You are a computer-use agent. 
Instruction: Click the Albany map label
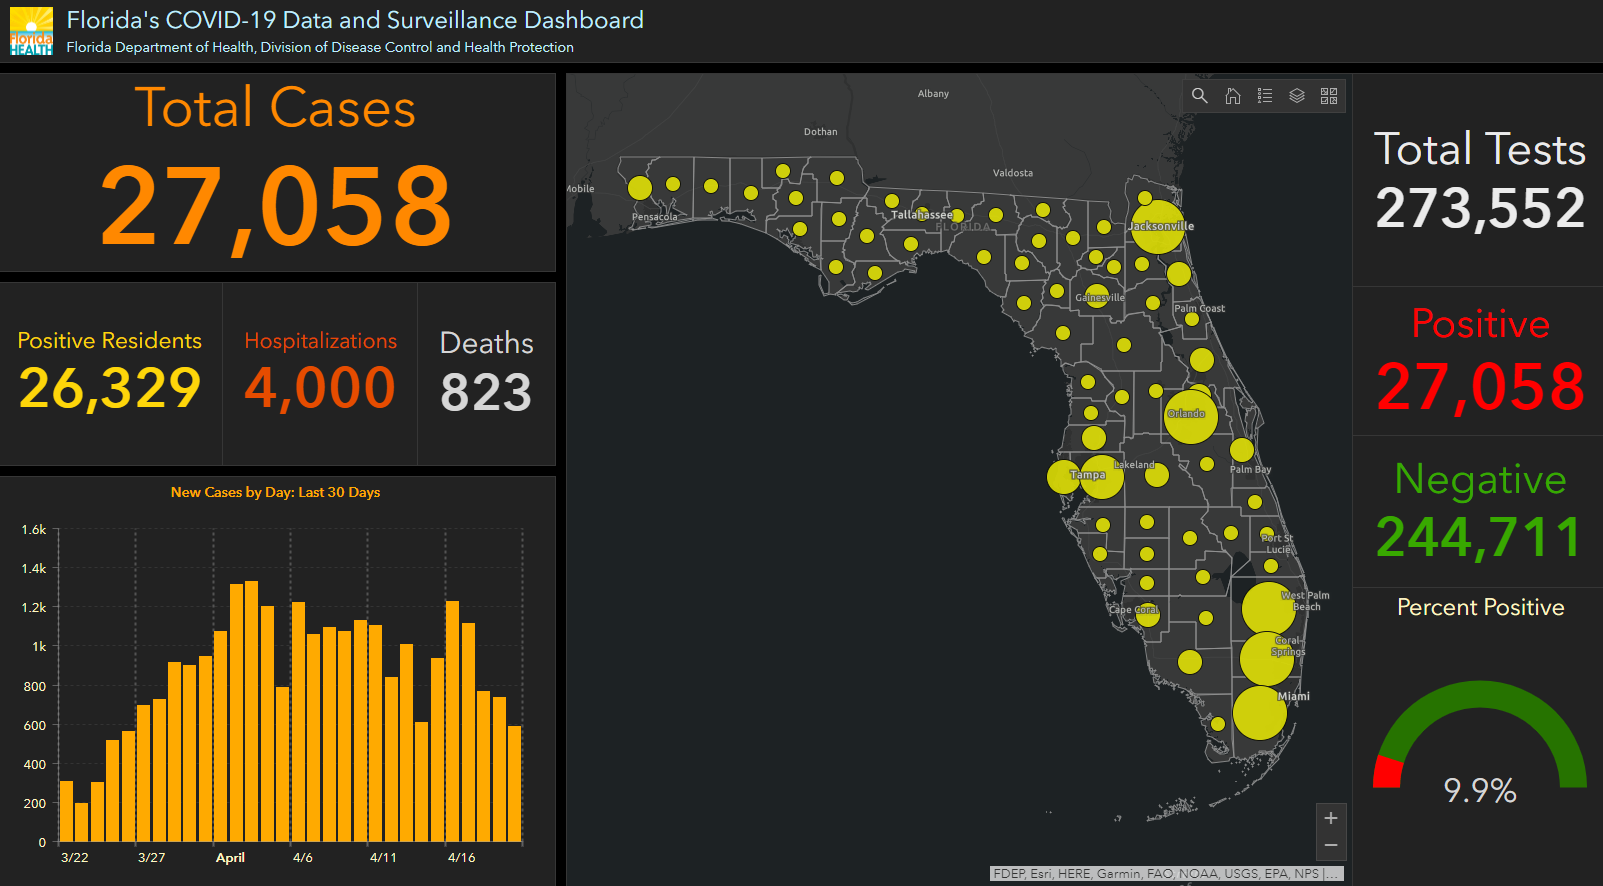click(x=933, y=94)
